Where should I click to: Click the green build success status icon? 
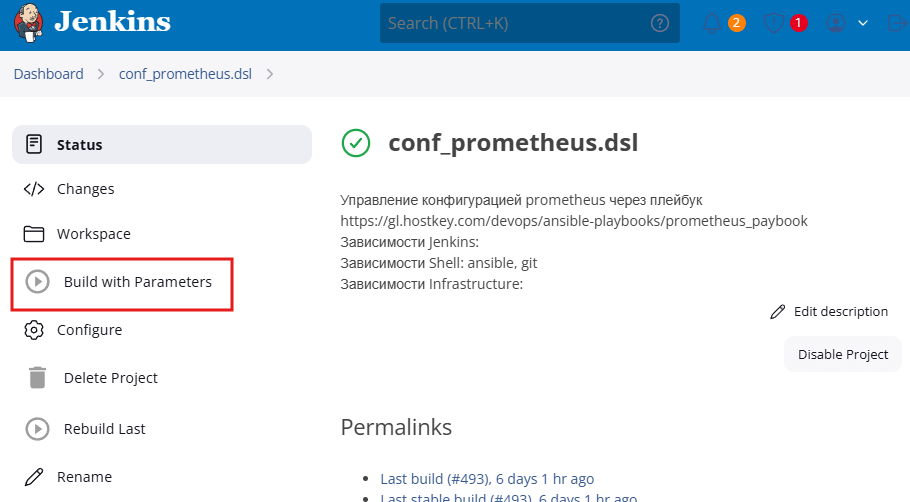(355, 143)
